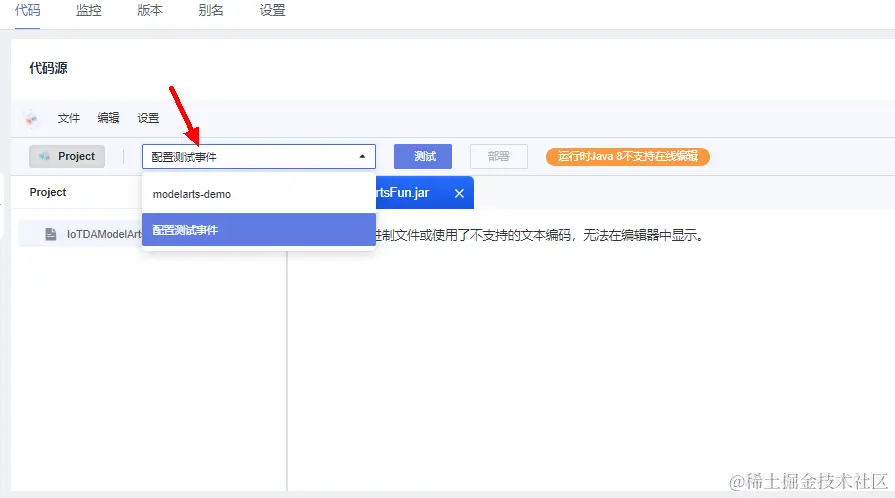Viewport: 895px width, 498px height.
Task: Click the 测试 button
Action: 423,156
